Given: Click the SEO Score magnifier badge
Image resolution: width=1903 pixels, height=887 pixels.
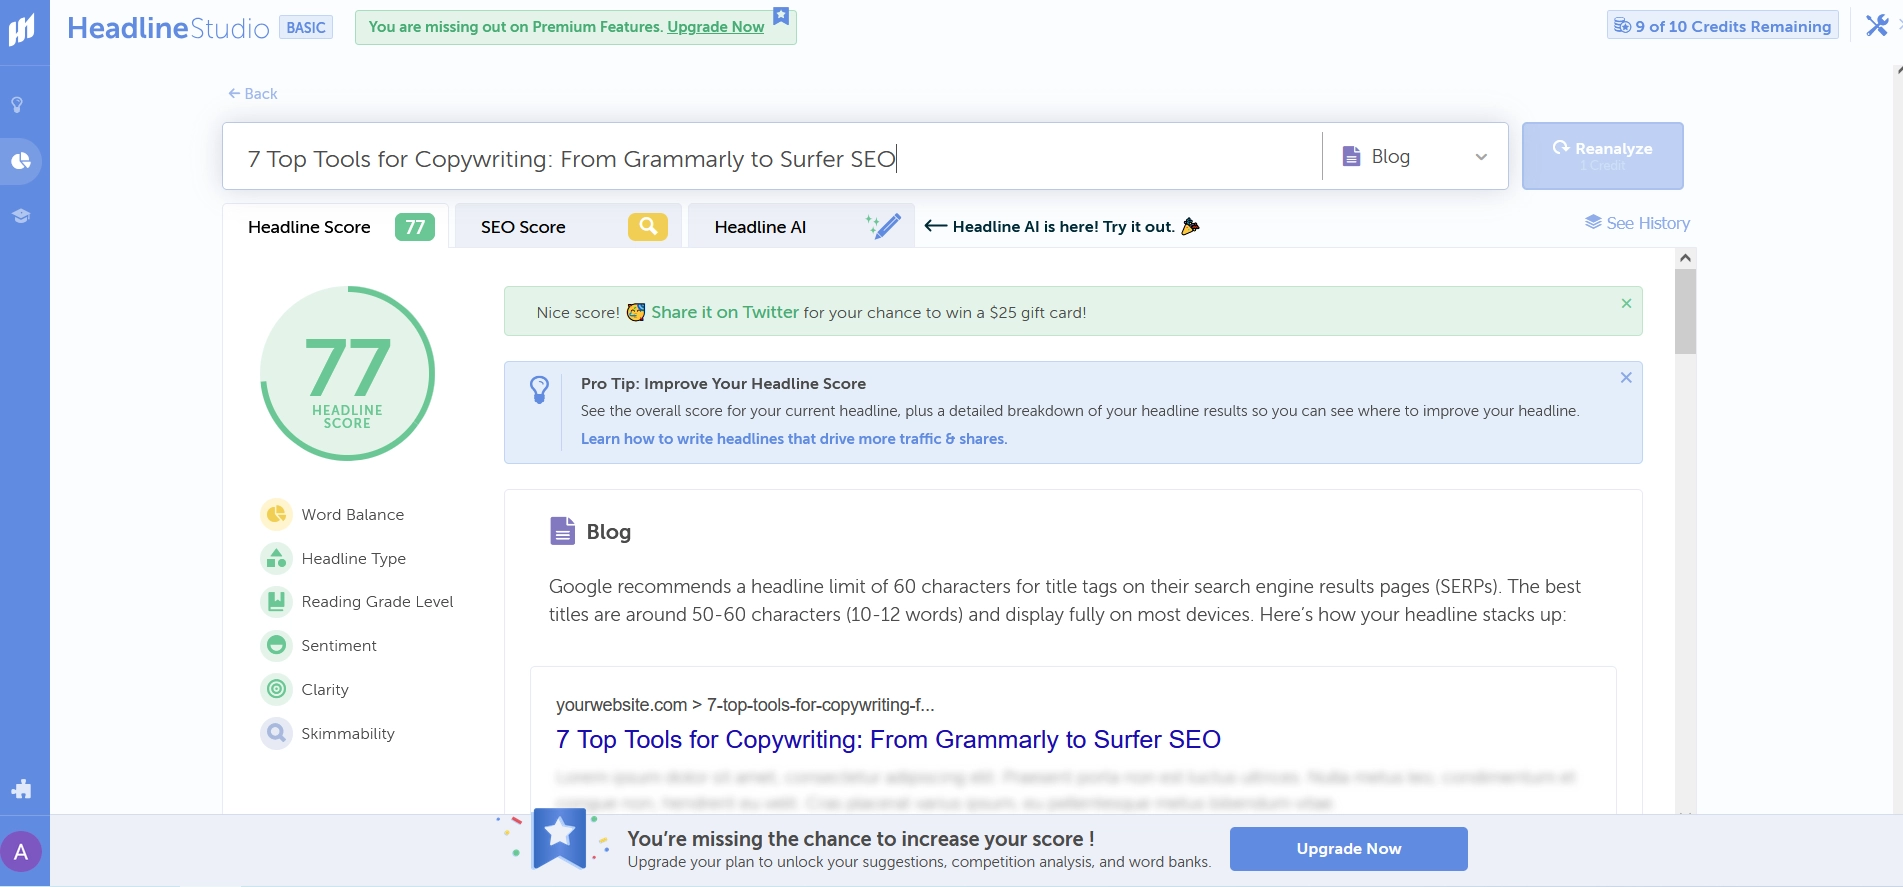Looking at the screenshot, I should [x=648, y=227].
